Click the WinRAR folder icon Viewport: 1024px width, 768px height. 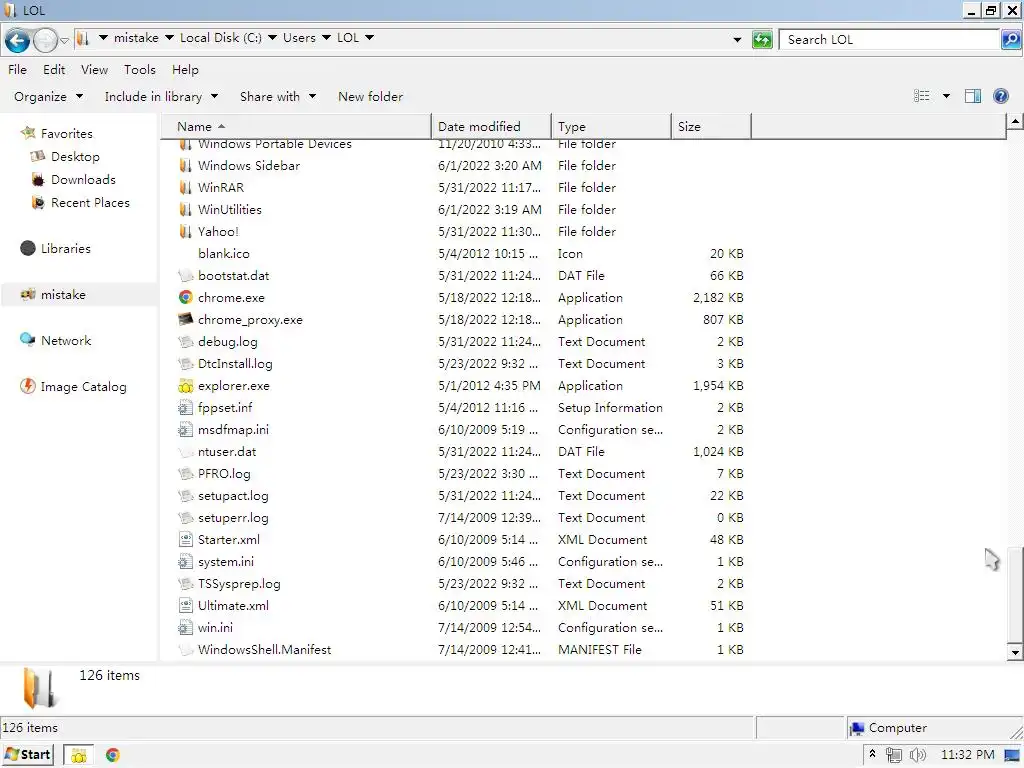click(185, 187)
